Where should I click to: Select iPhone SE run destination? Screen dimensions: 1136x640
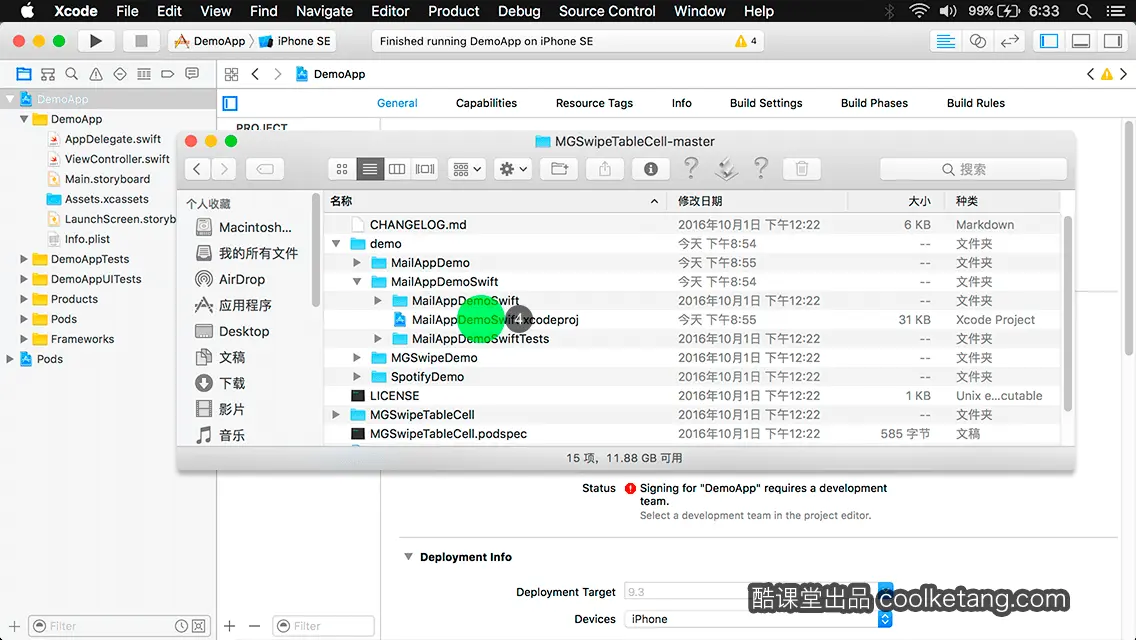(296, 41)
